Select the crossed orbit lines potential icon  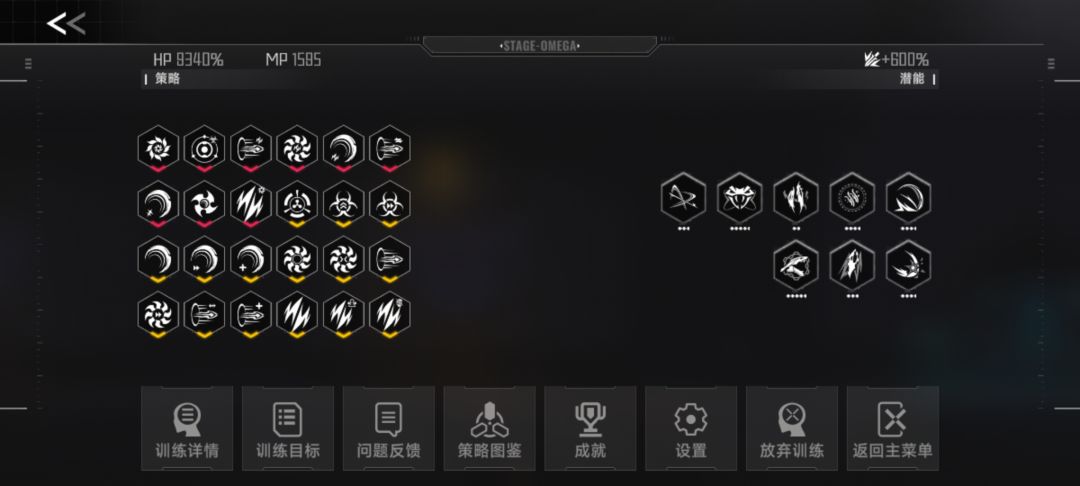[x=683, y=198]
